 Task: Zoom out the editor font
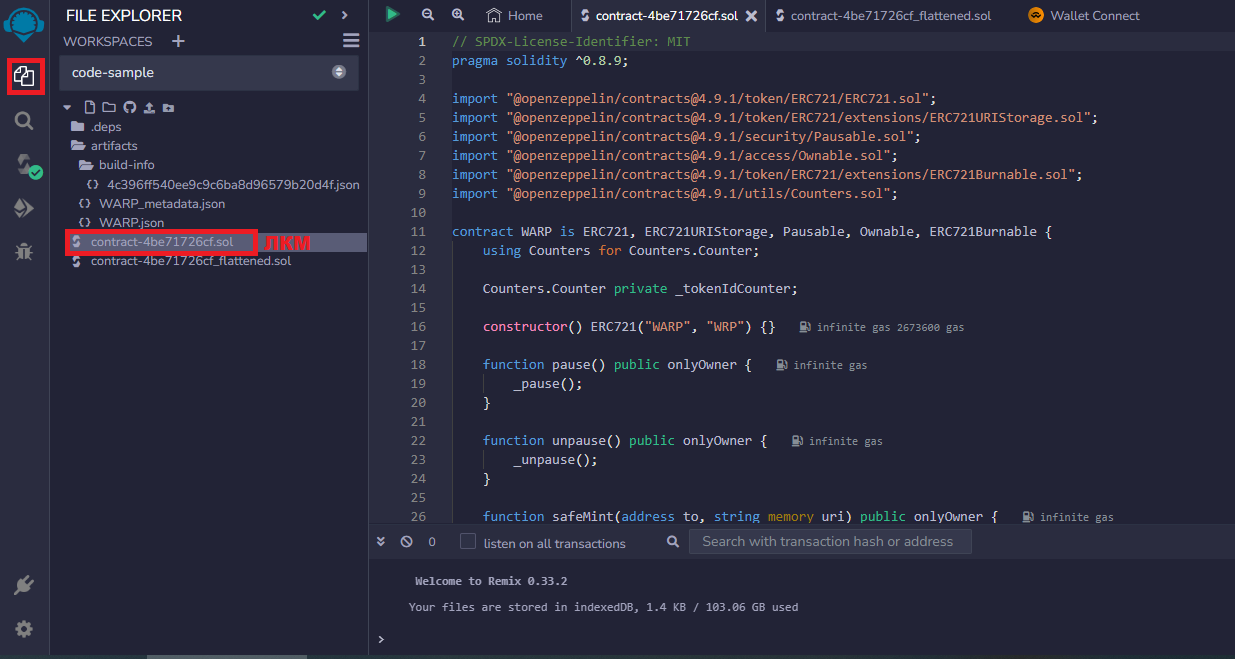click(x=428, y=15)
